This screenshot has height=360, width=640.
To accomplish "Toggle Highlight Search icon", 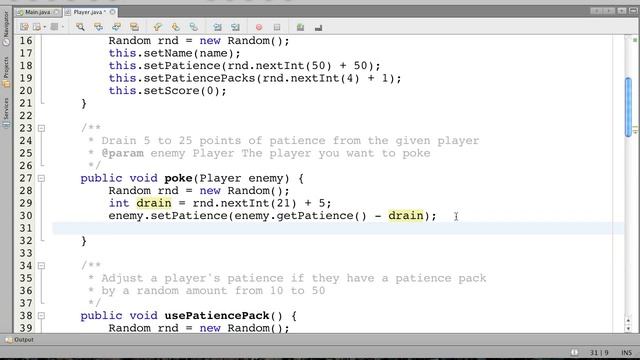I will (x=134, y=27).
